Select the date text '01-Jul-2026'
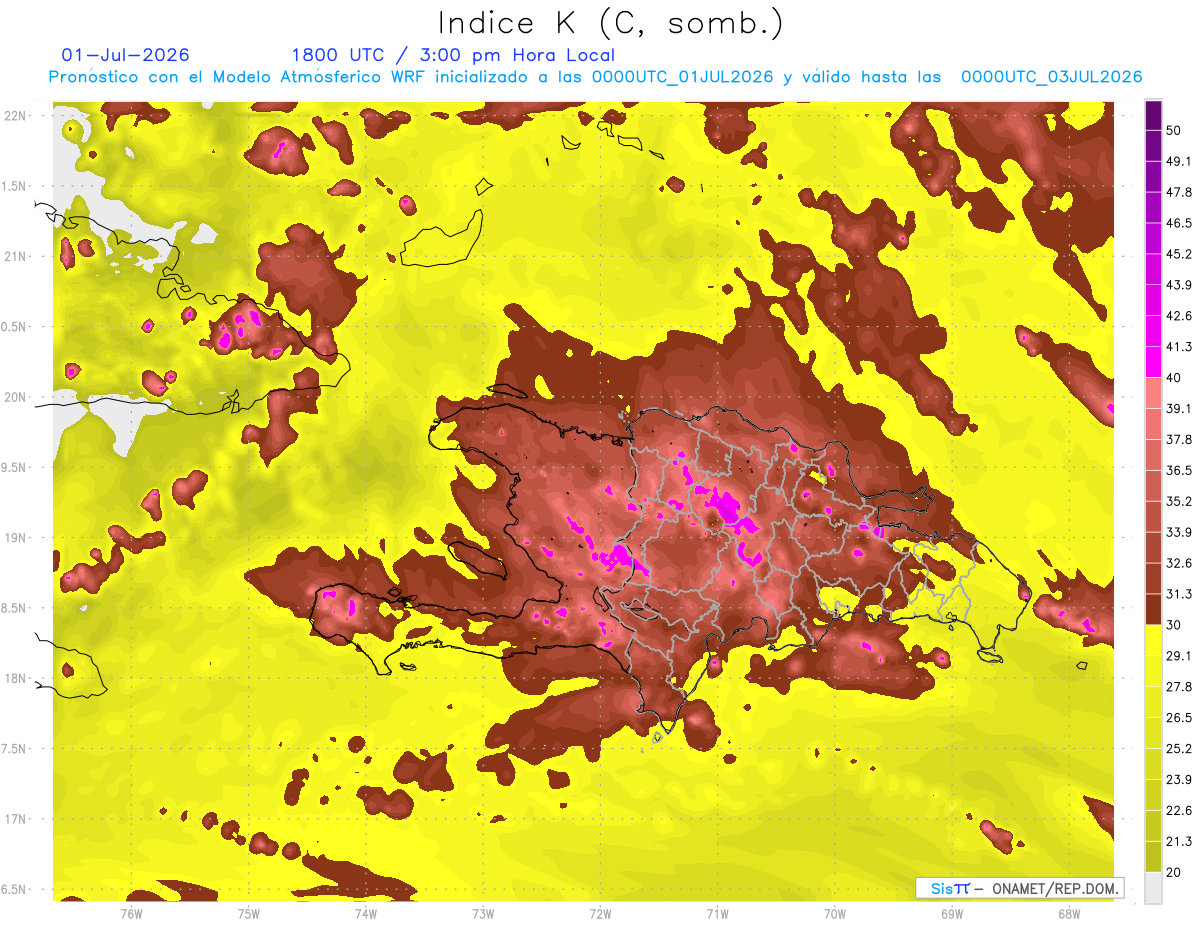This screenshot has height=927, width=1200. [125, 55]
